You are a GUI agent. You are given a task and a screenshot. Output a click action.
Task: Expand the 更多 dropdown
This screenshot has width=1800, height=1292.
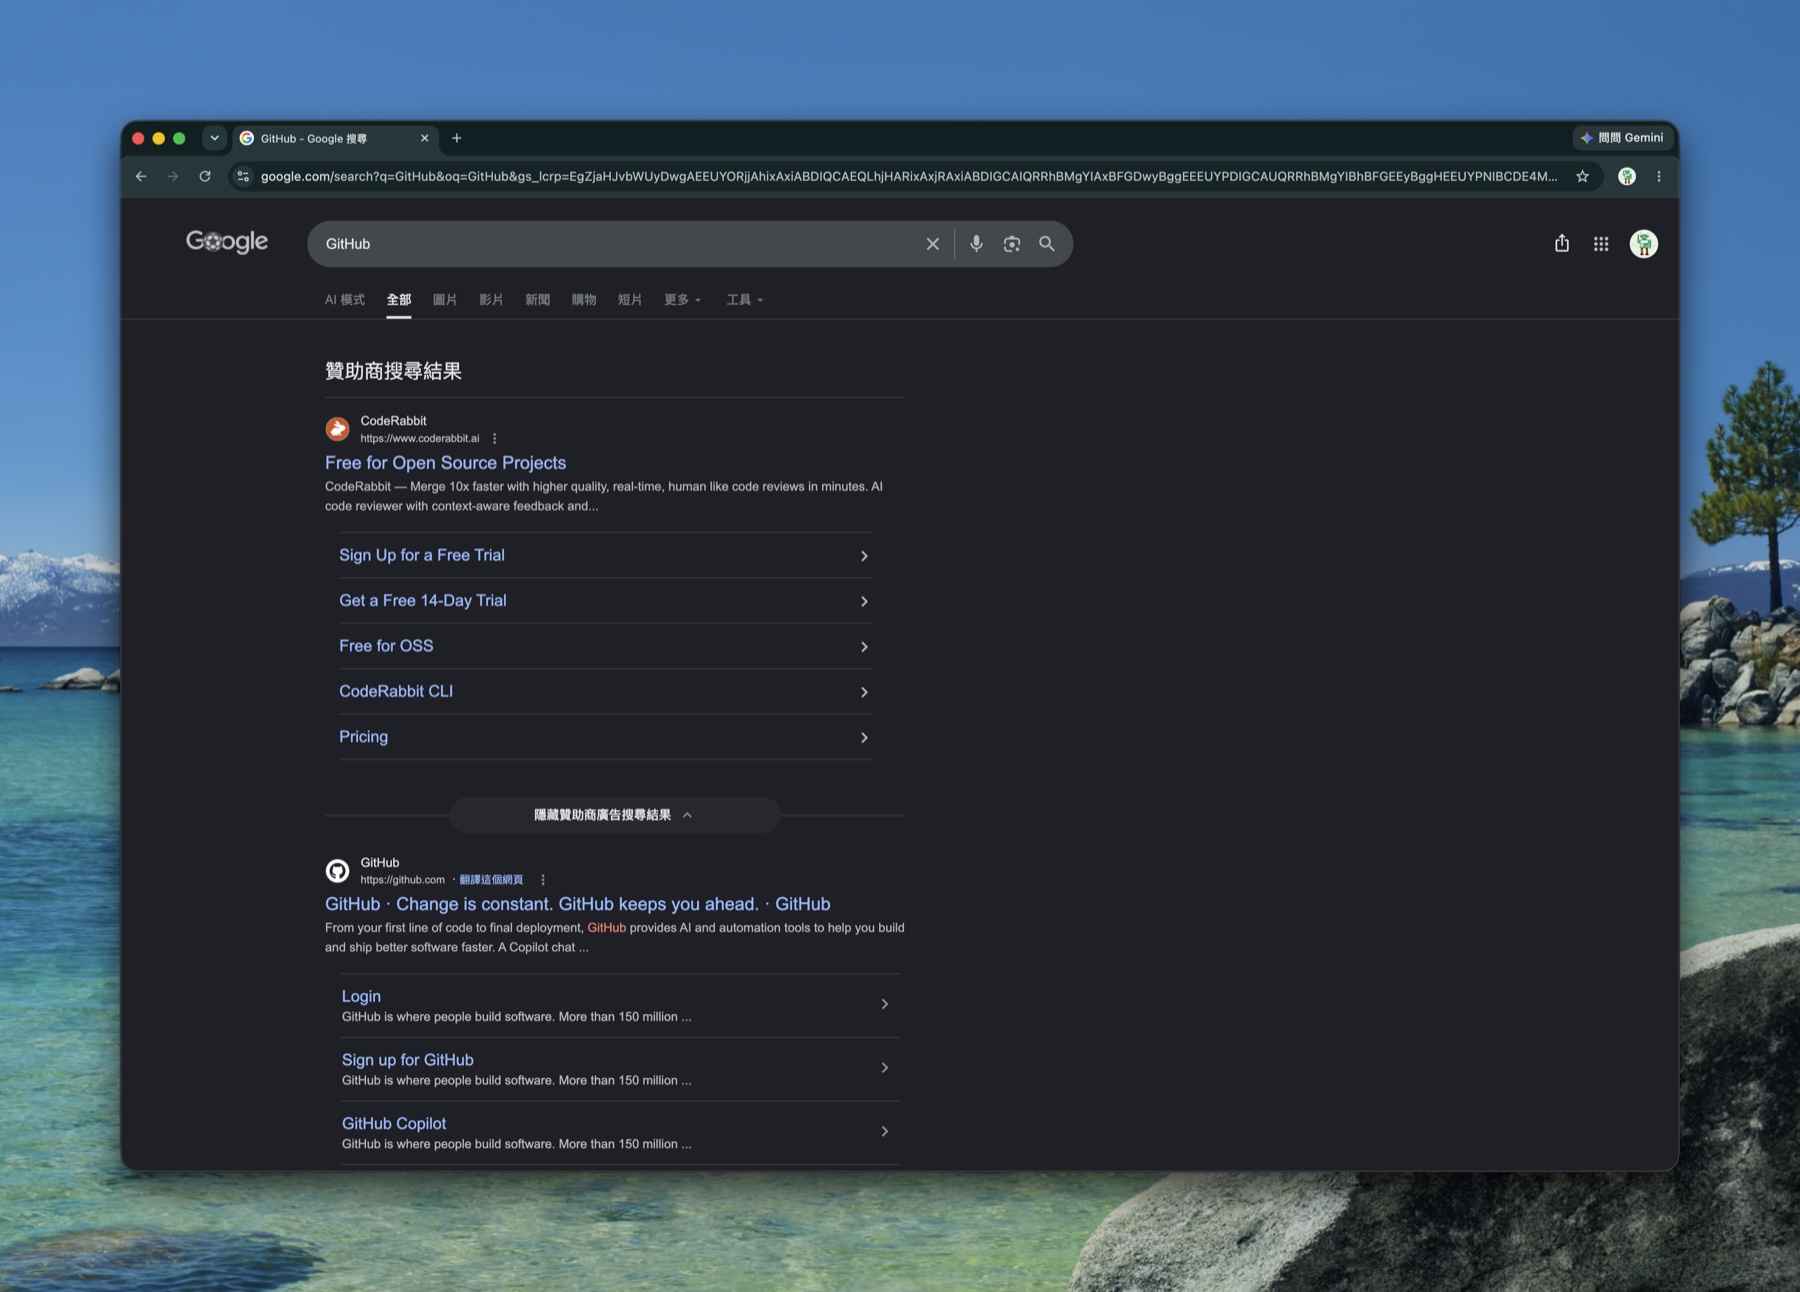pyautogui.click(x=683, y=300)
